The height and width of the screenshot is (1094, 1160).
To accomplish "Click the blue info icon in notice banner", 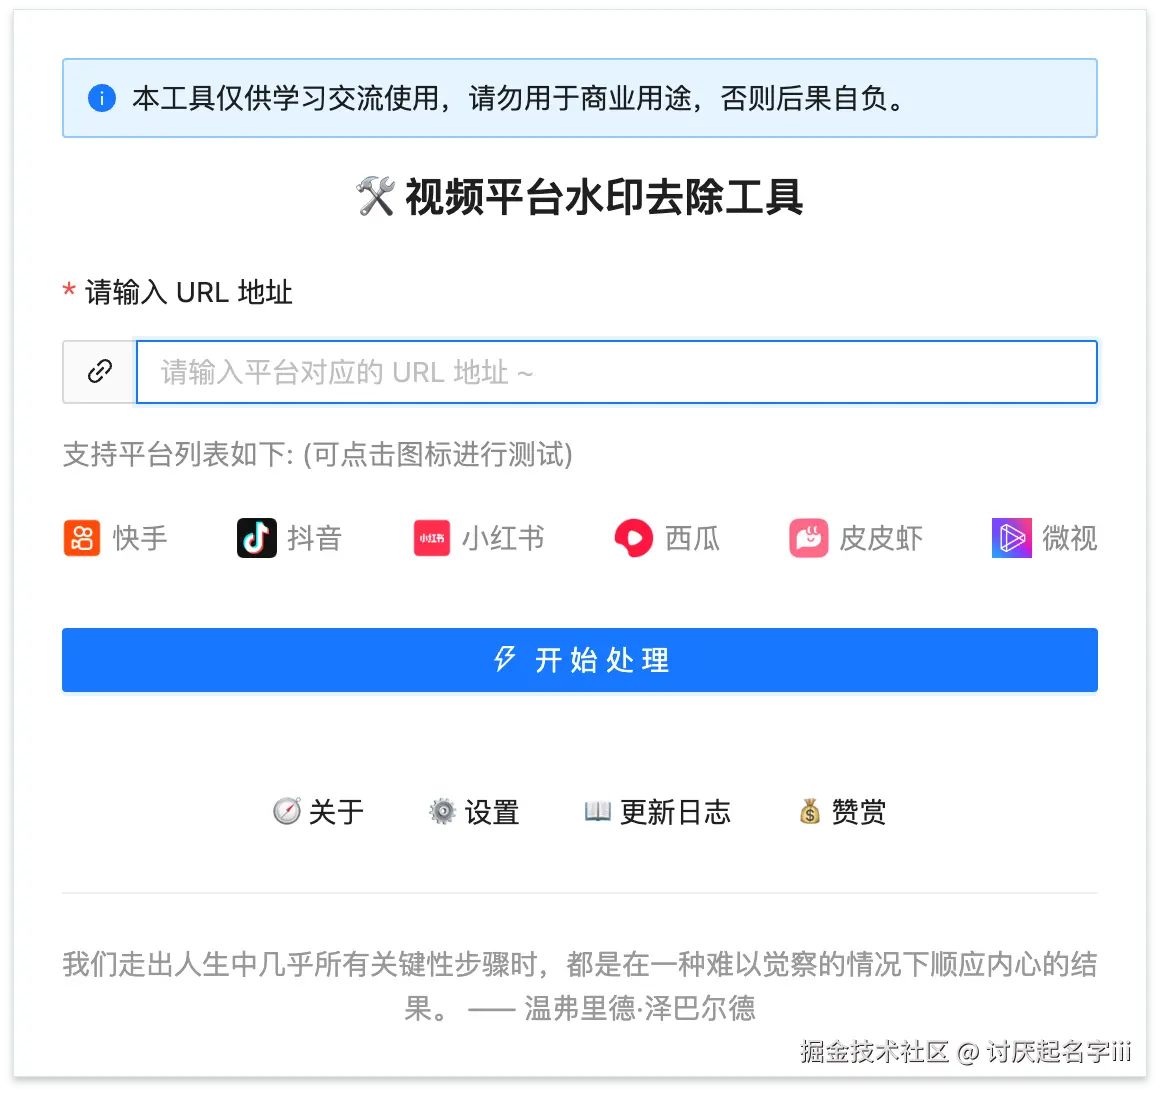I will pyautogui.click(x=102, y=98).
